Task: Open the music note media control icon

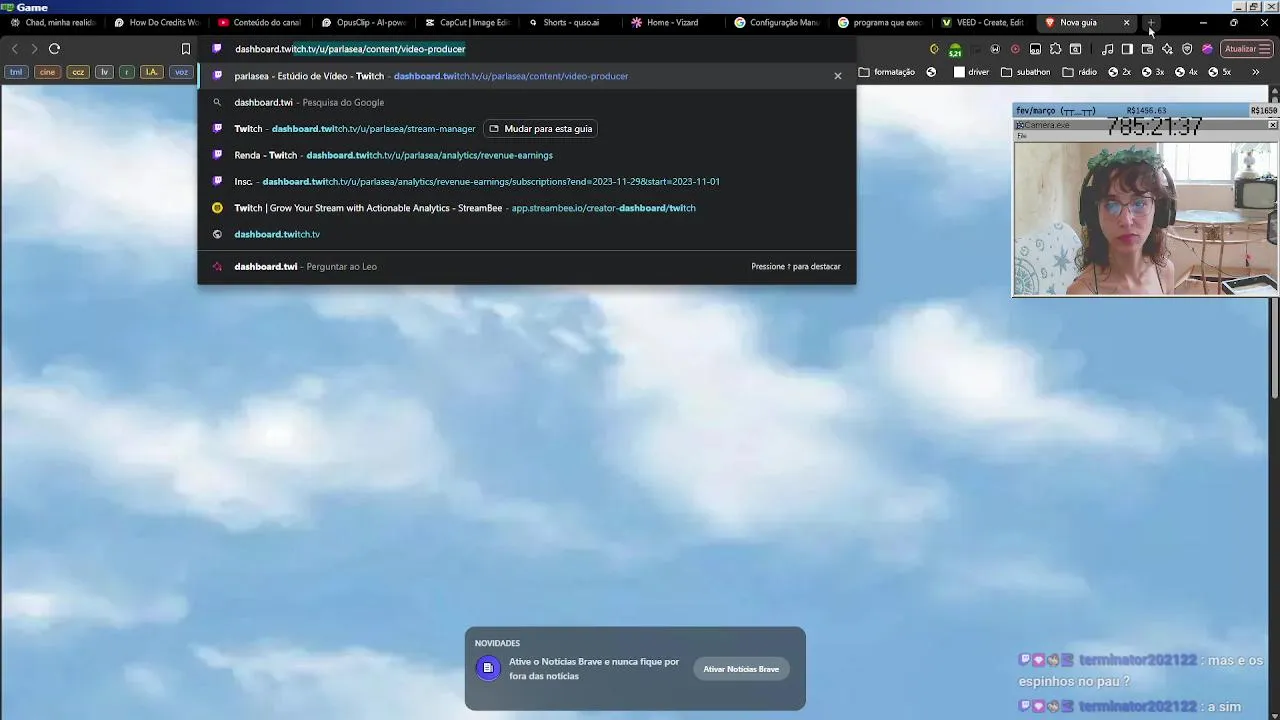Action: coord(1107,49)
